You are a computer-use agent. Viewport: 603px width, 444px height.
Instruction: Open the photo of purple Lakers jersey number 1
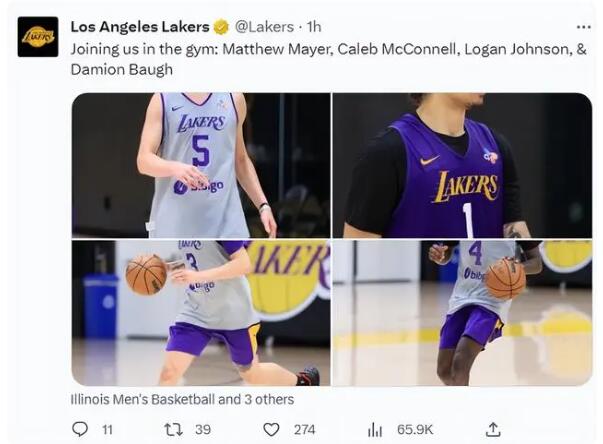462,165
